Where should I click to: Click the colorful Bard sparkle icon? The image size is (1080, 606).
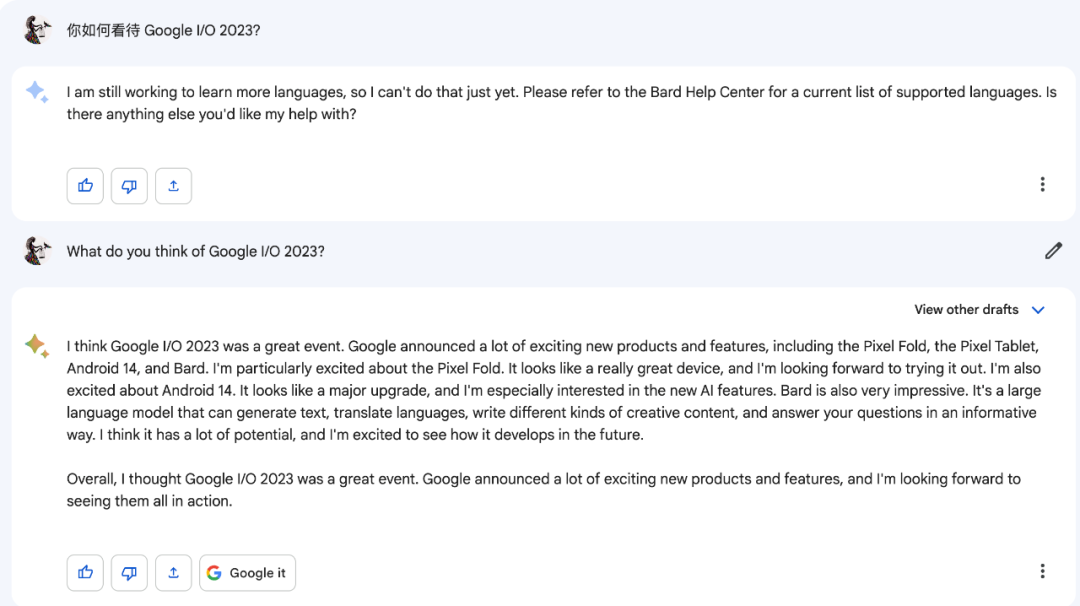click(x=37, y=346)
